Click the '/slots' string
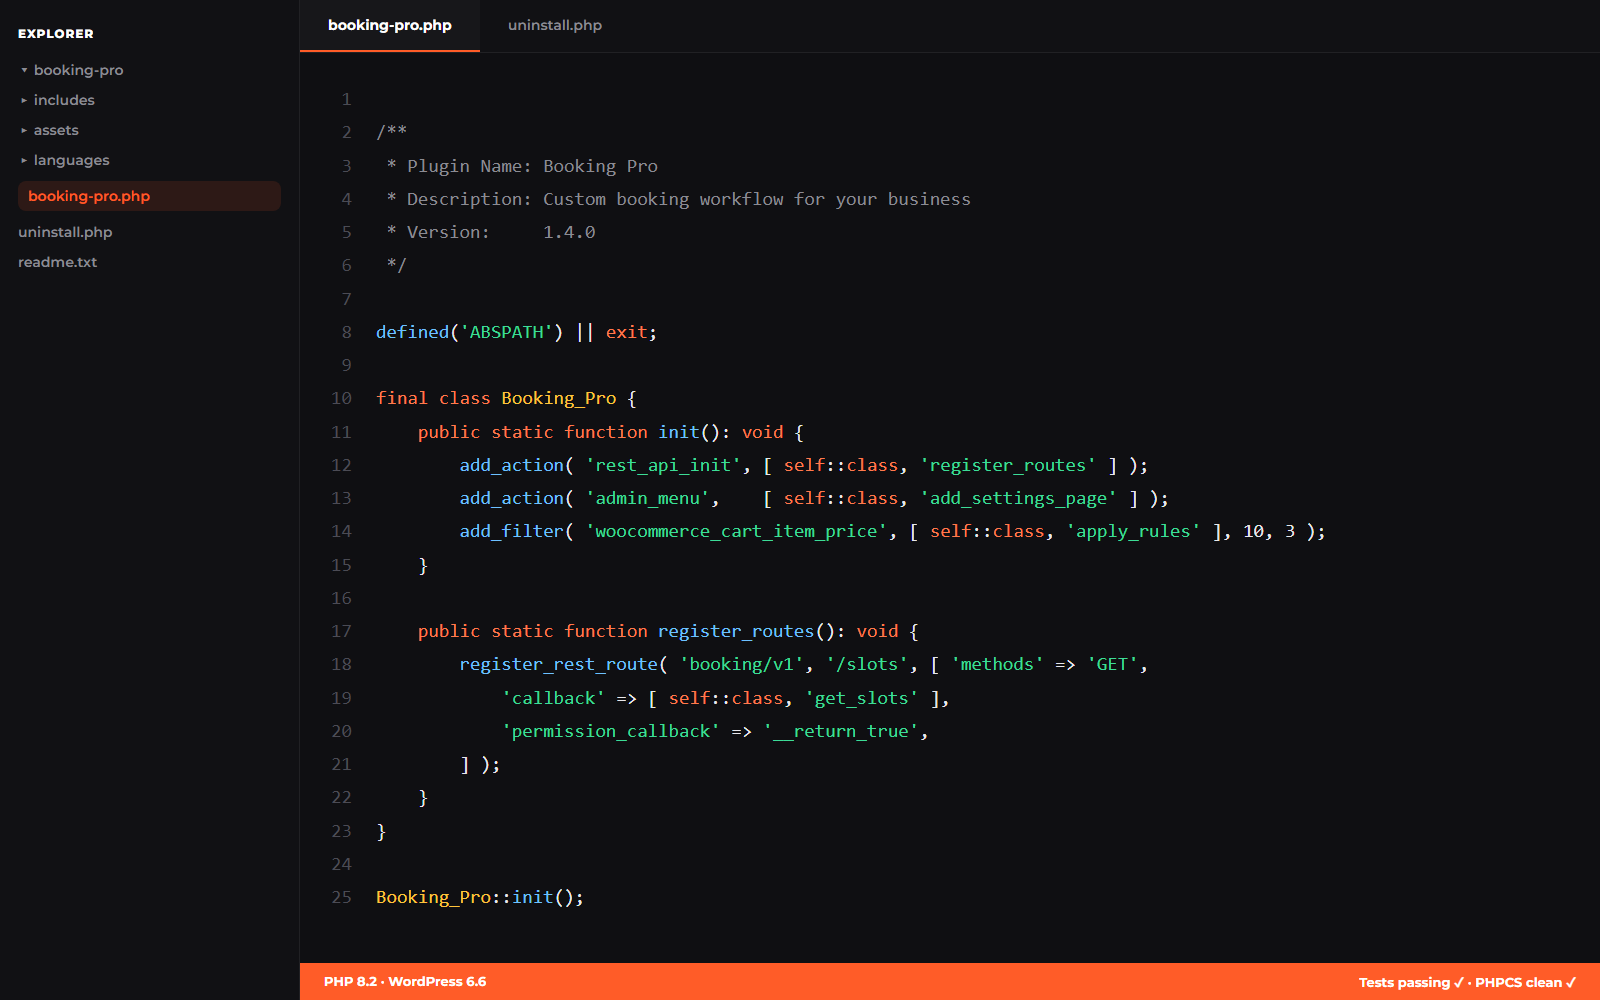Image resolution: width=1600 pixels, height=1000 pixels. pos(867,664)
